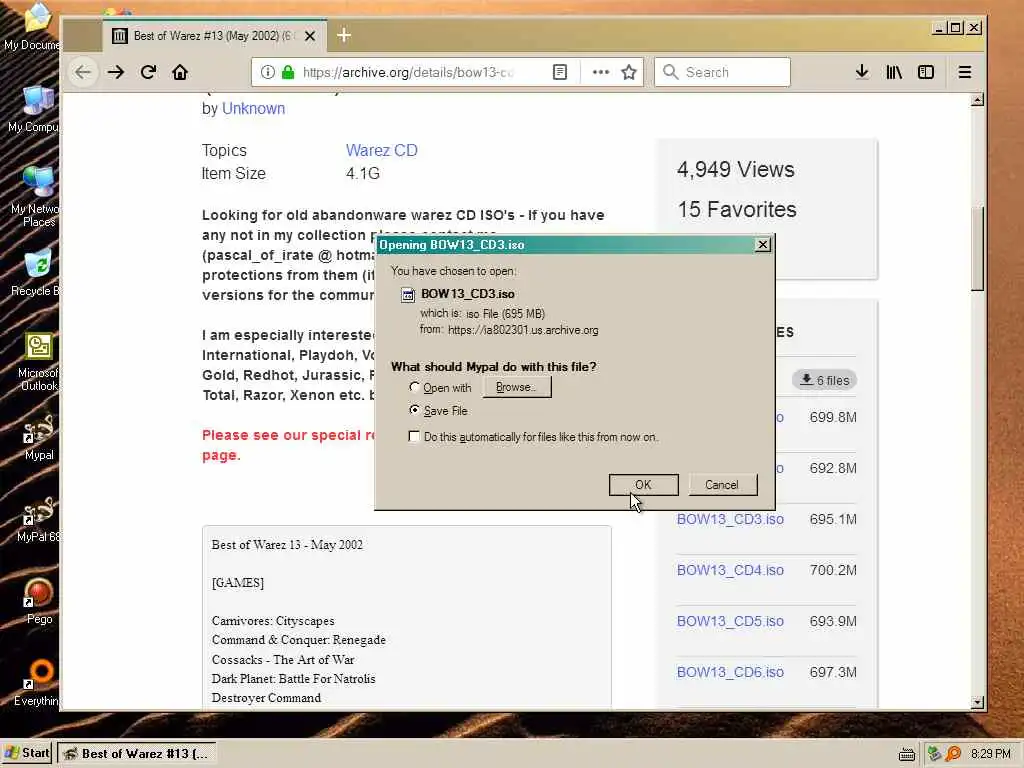Viewport: 1024px width, 768px height.
Task: Close the Opening BOW13_CD3.iso dialog
Action: point(762,245)
